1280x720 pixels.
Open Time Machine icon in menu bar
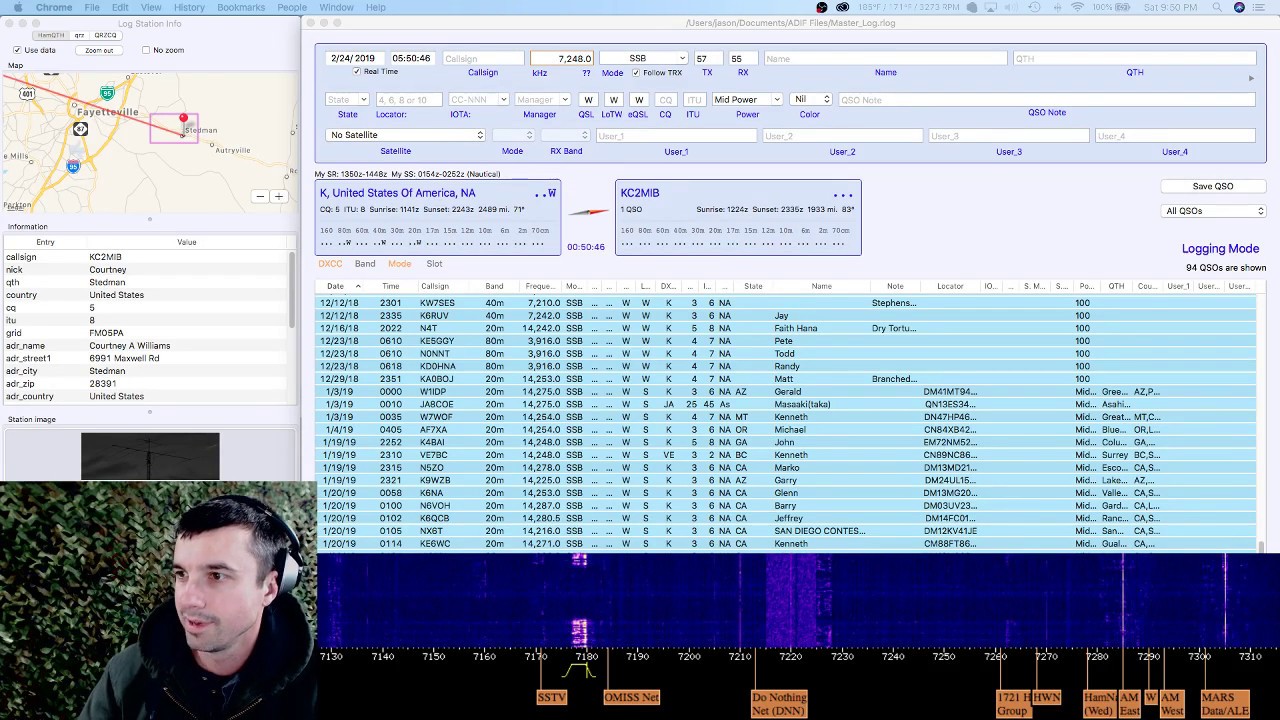[1034, 7]
